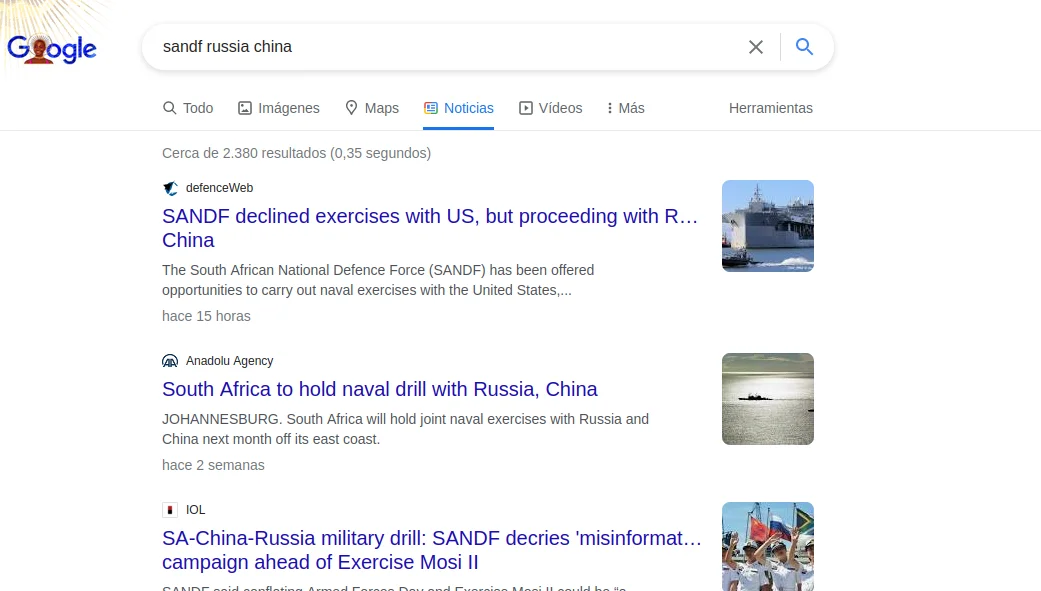Open the Maps tab
Screen dimensions: 1041x591
372,108
